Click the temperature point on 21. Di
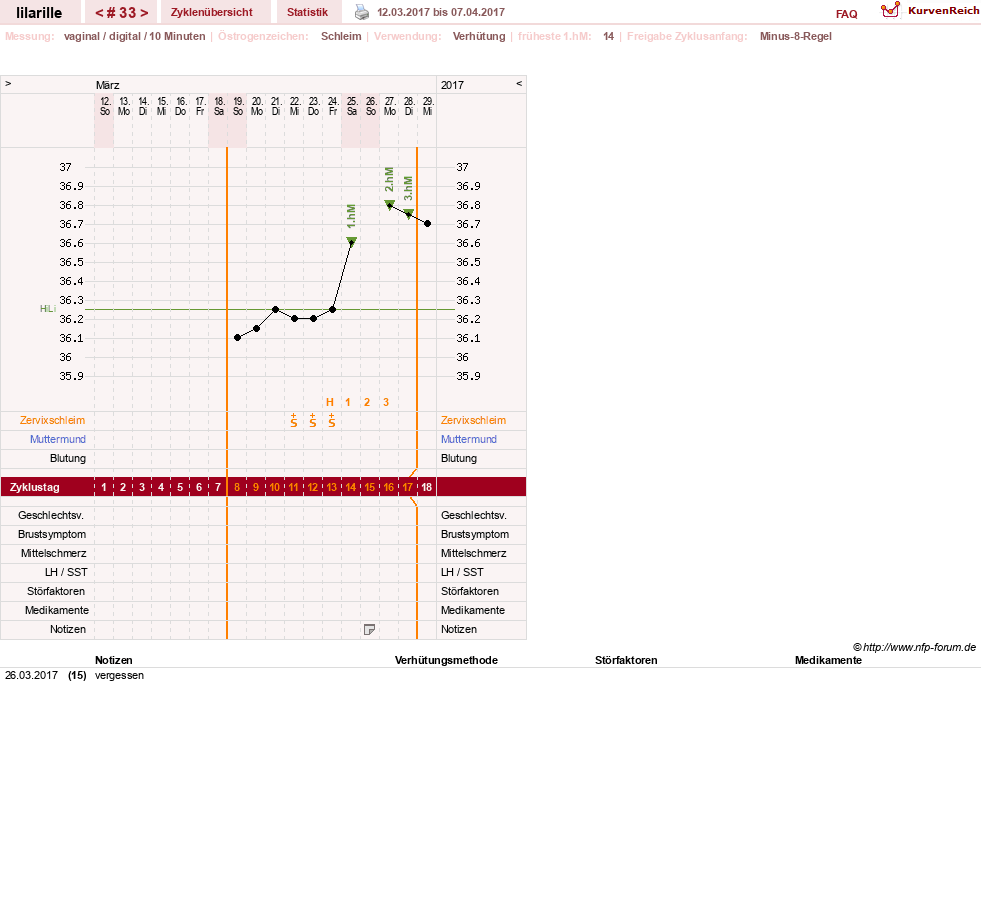 pyautogui.click(x=275, y=309)
